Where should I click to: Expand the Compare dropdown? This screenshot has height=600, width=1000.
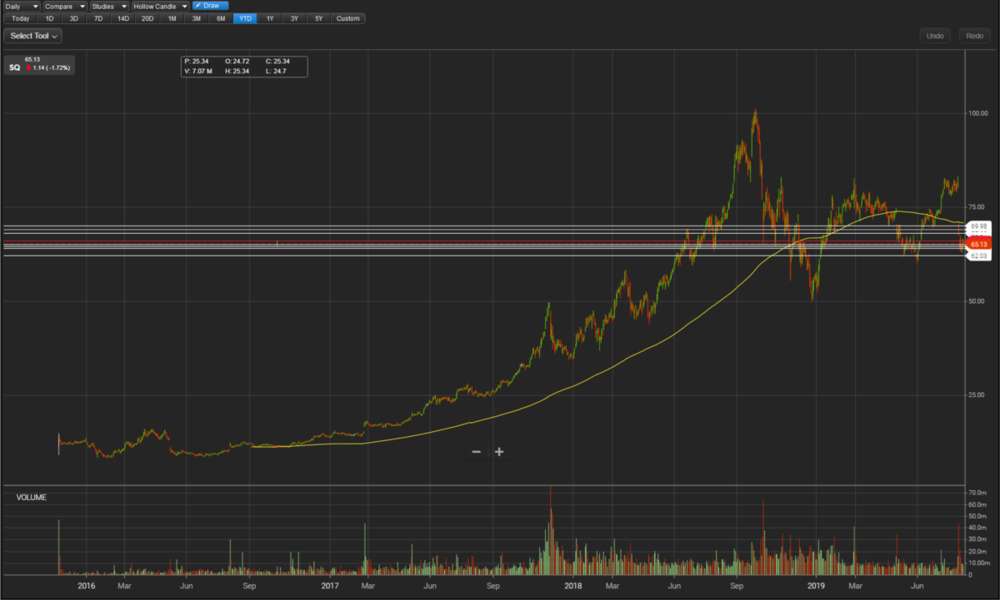click(x=65, y=6)
